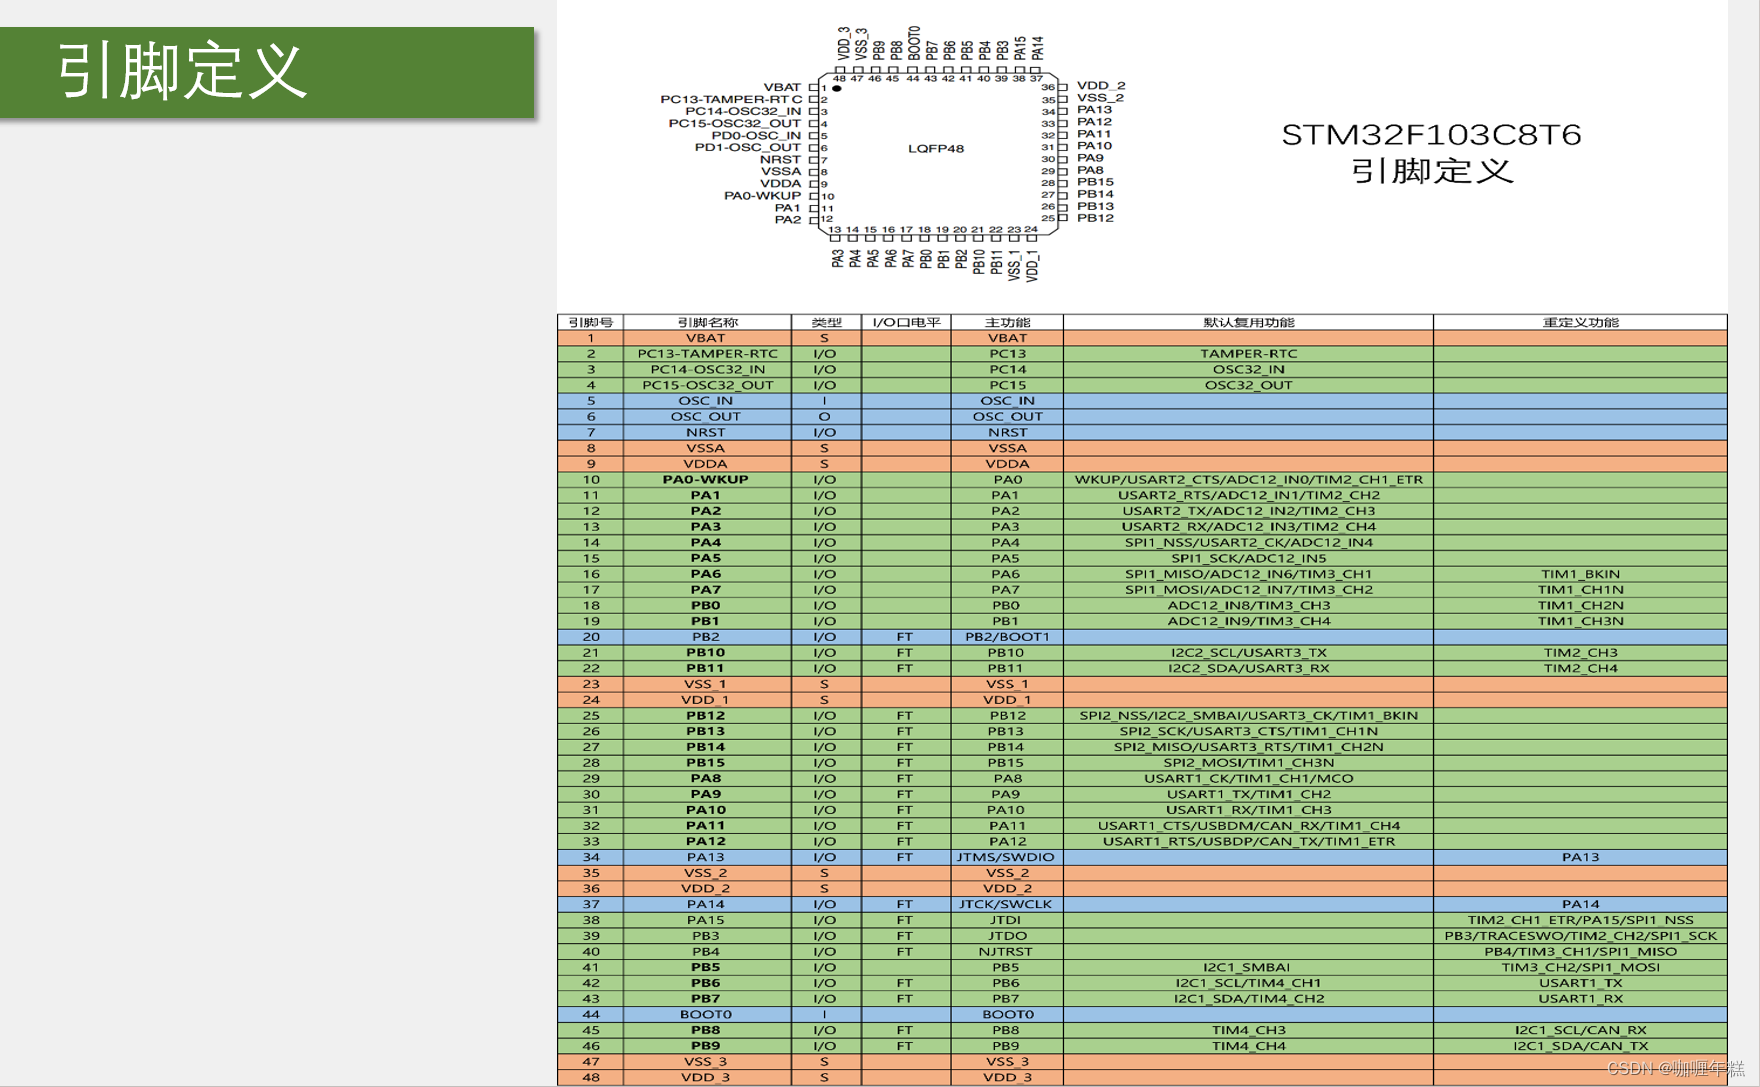This screenshot has height=1087, width=1760.
Task: Click the PB12 label on chip diagram
Action: click(1095, 218)
